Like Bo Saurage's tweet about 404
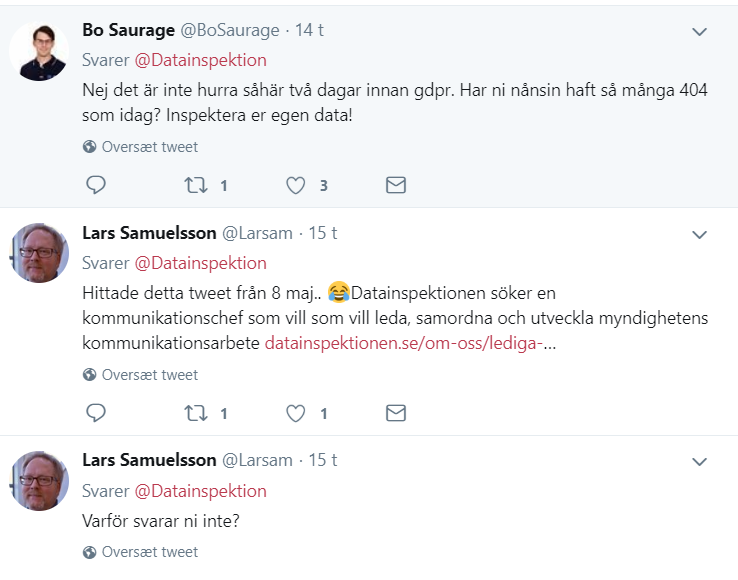Viewport: 738px width, 580px height. tap(295, 185)
